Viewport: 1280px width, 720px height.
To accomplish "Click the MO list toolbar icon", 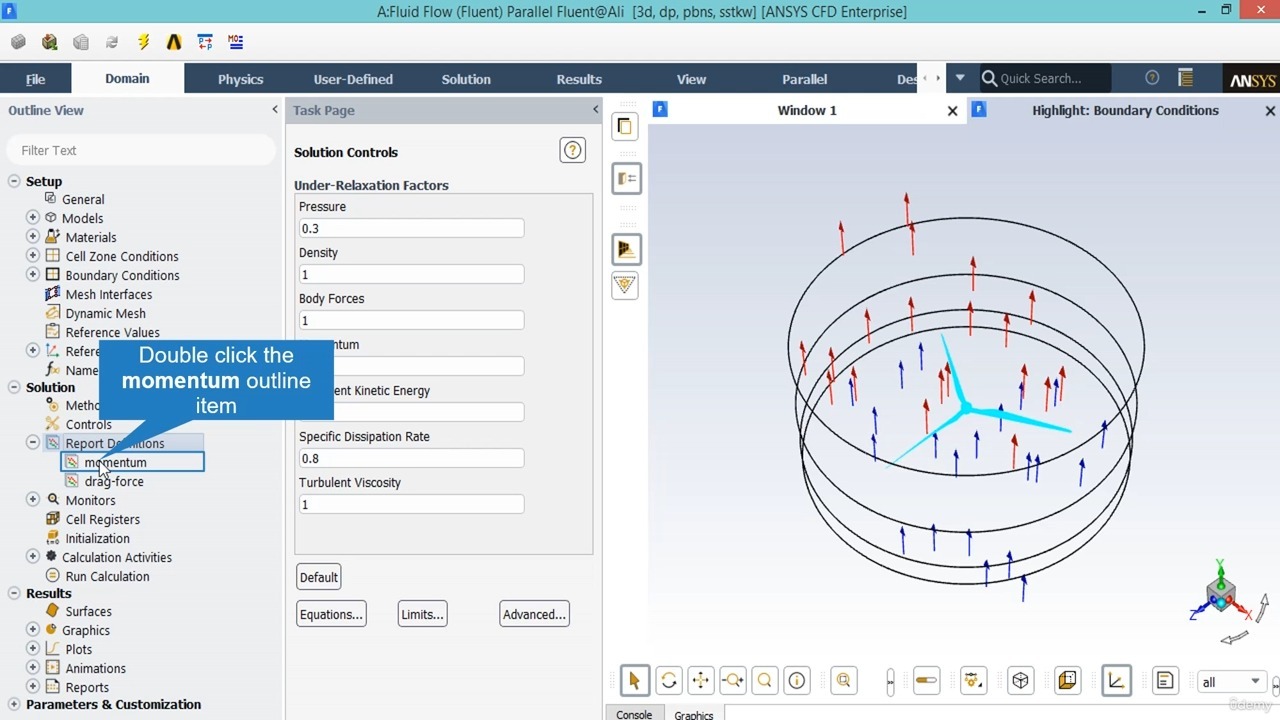I will (236, 42).
